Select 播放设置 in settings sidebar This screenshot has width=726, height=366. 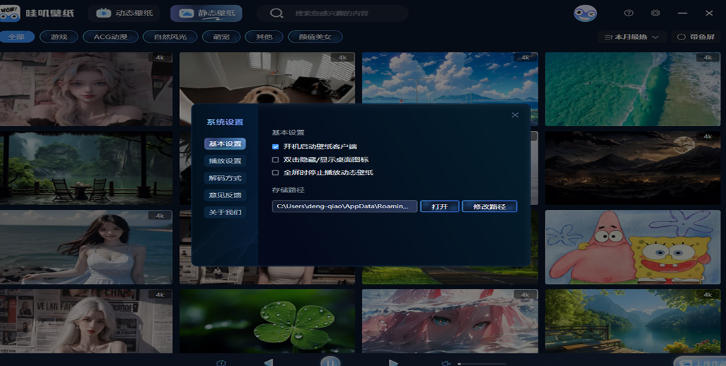(x=225, y=161)
